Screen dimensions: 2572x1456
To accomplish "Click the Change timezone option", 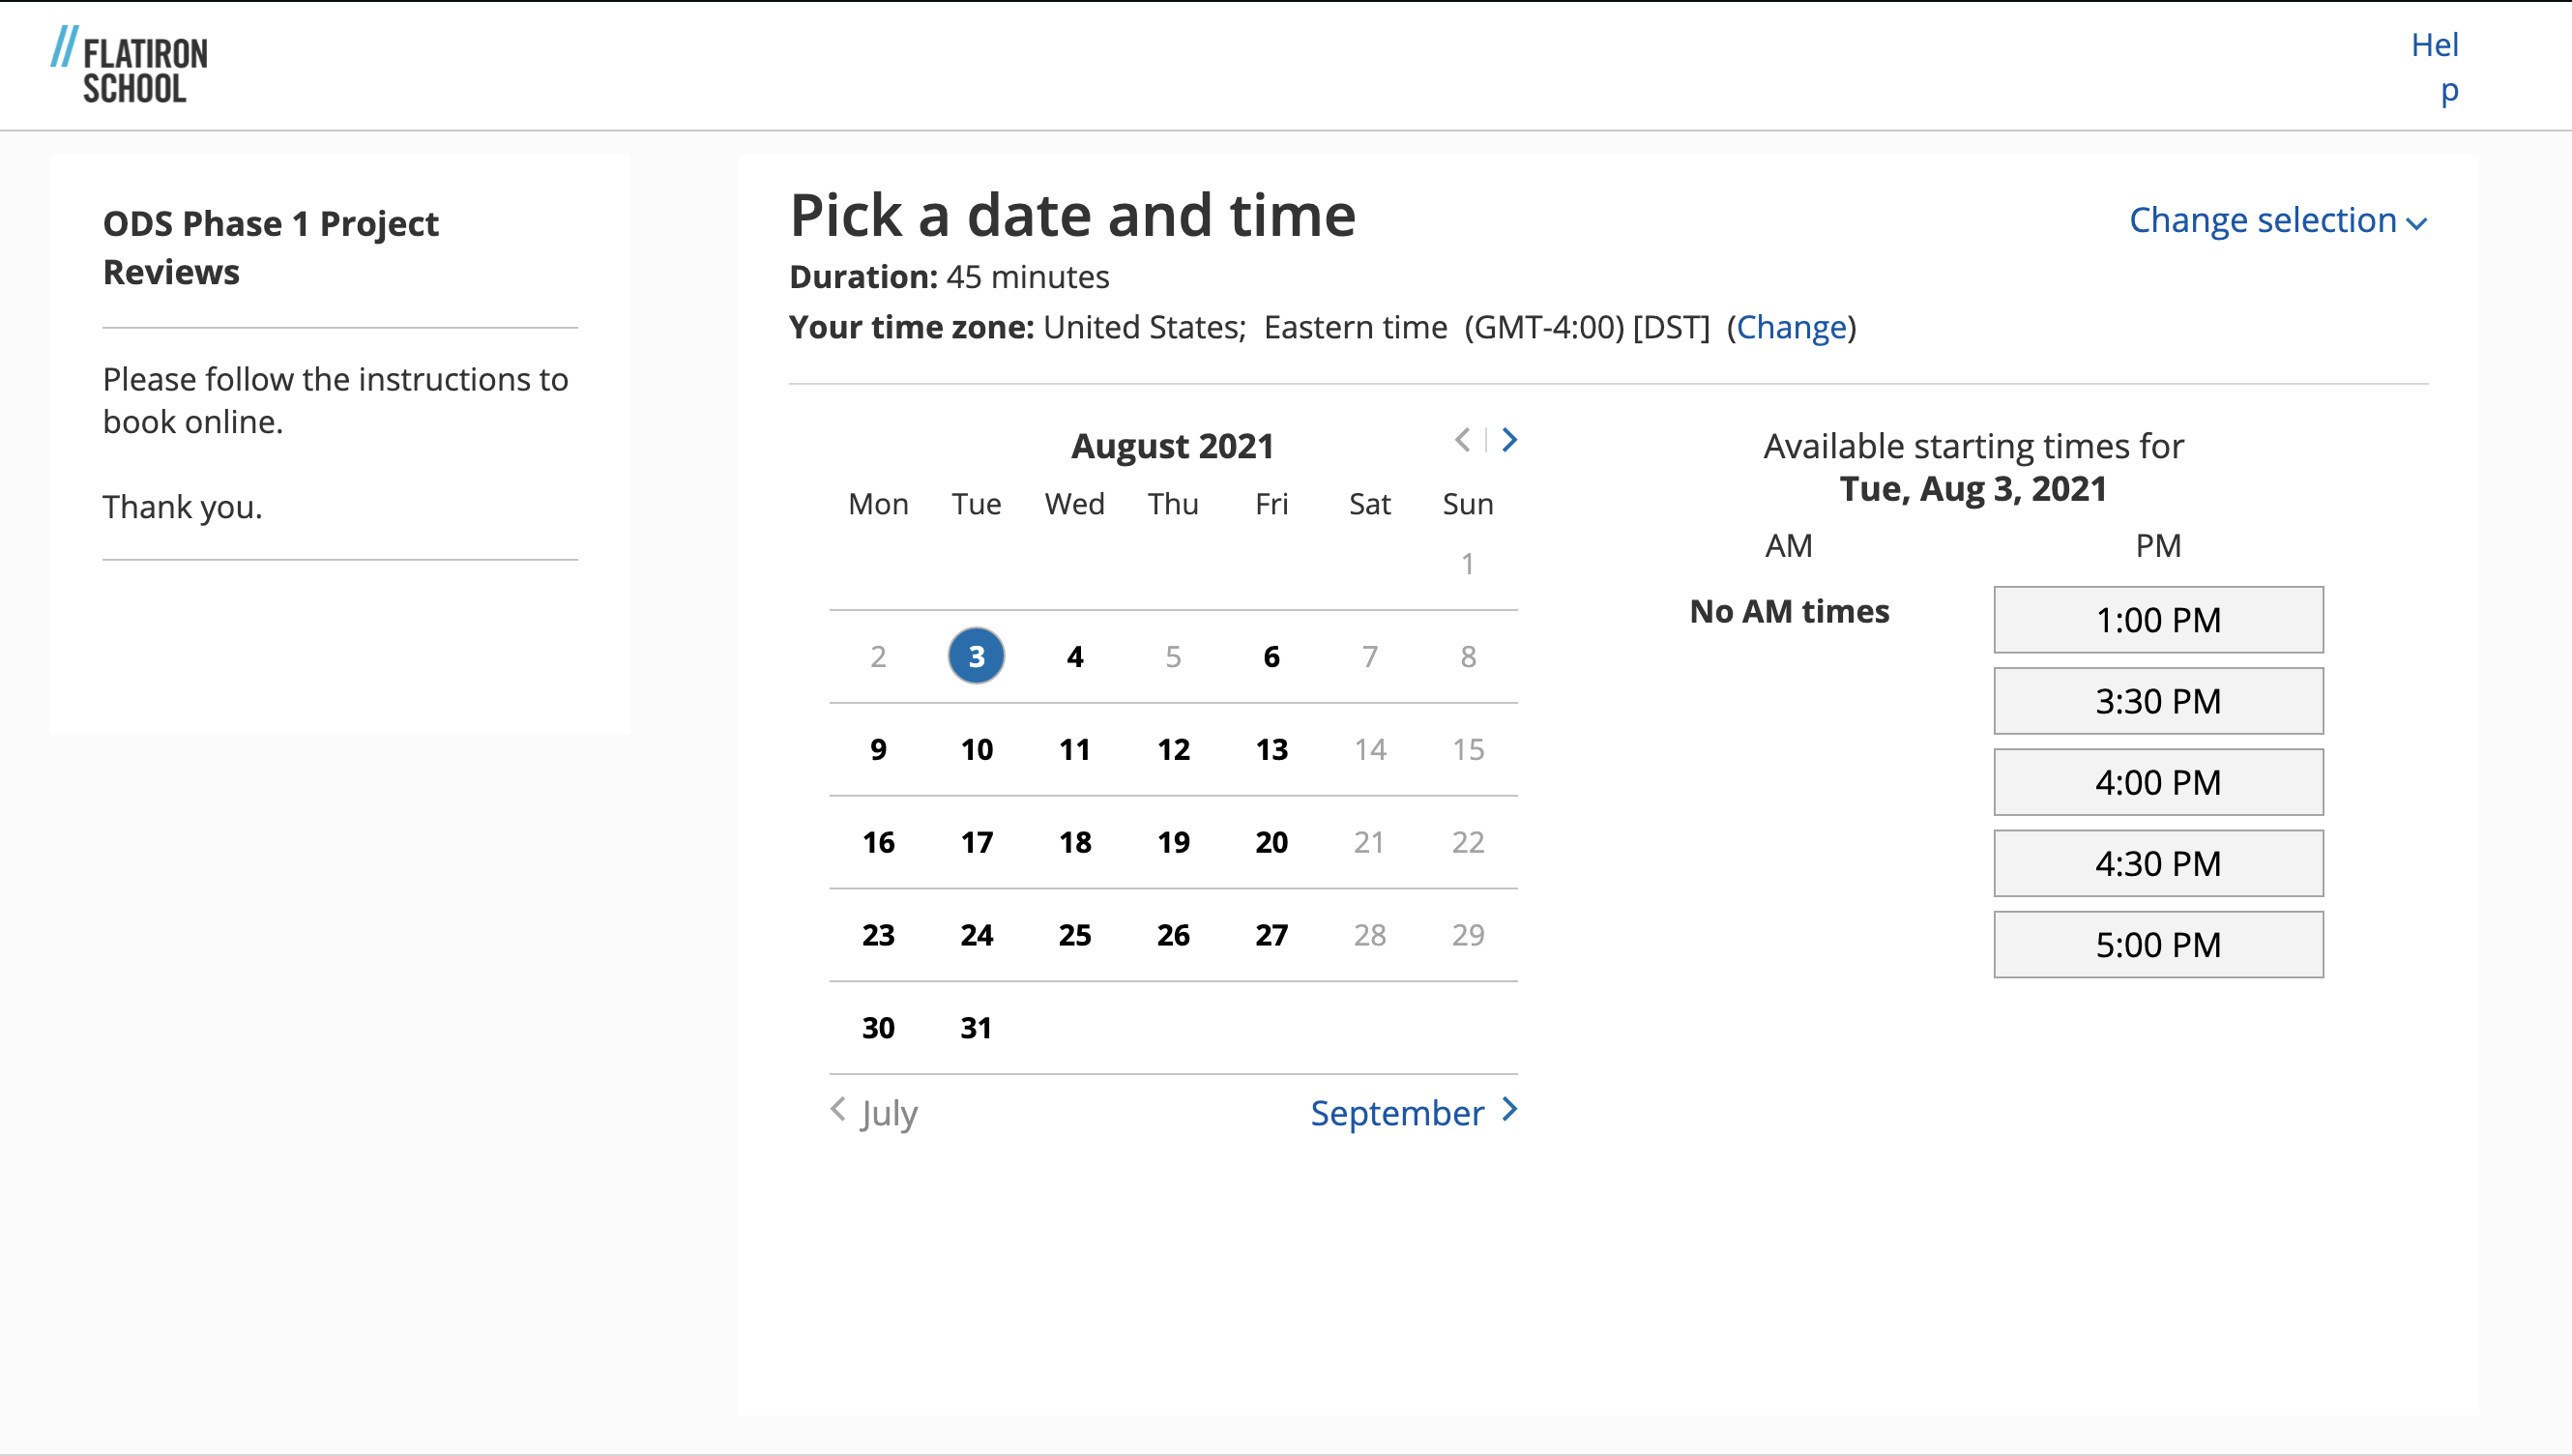I will 1791,325.
